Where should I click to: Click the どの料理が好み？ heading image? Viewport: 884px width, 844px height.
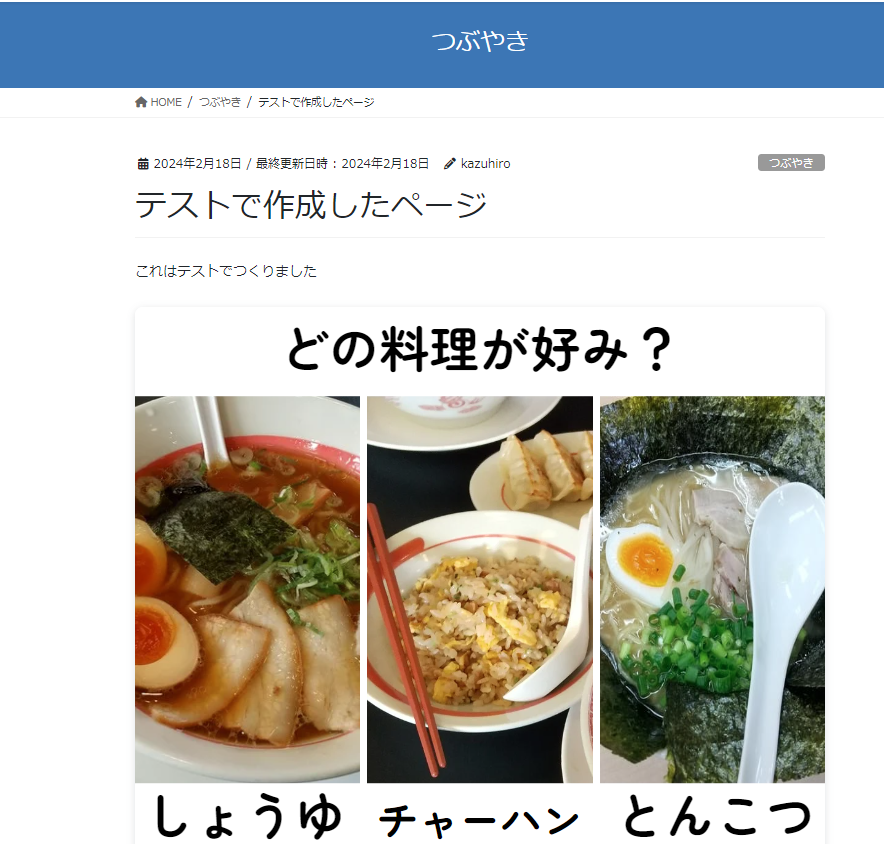[480, 349]
